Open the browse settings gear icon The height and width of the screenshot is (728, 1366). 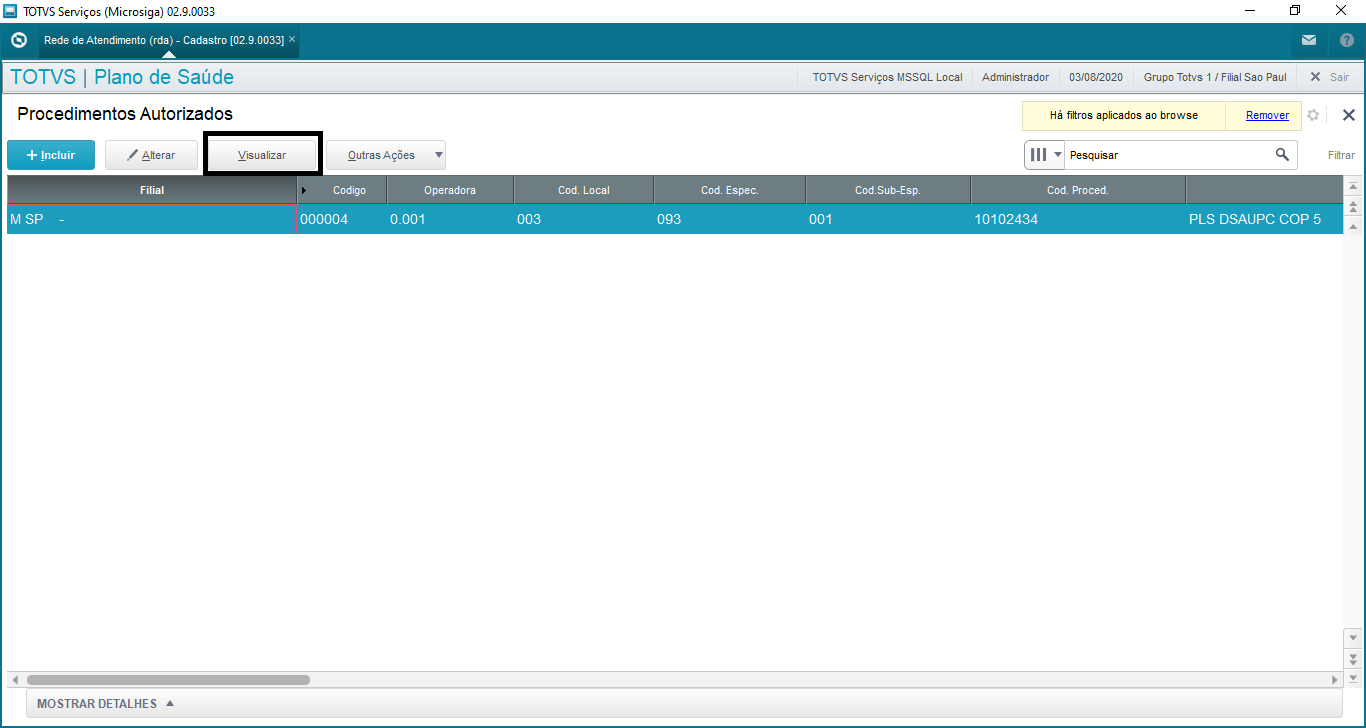(x=1313, y=115)
